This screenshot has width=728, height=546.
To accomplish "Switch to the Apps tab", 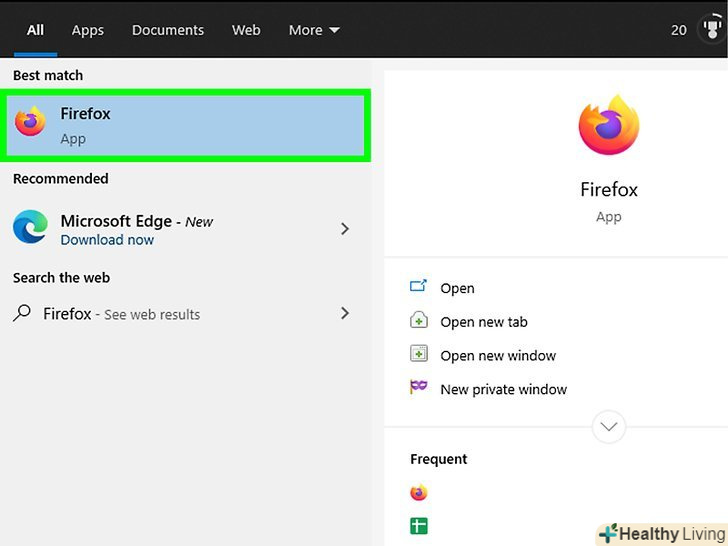I will [88, 30].
